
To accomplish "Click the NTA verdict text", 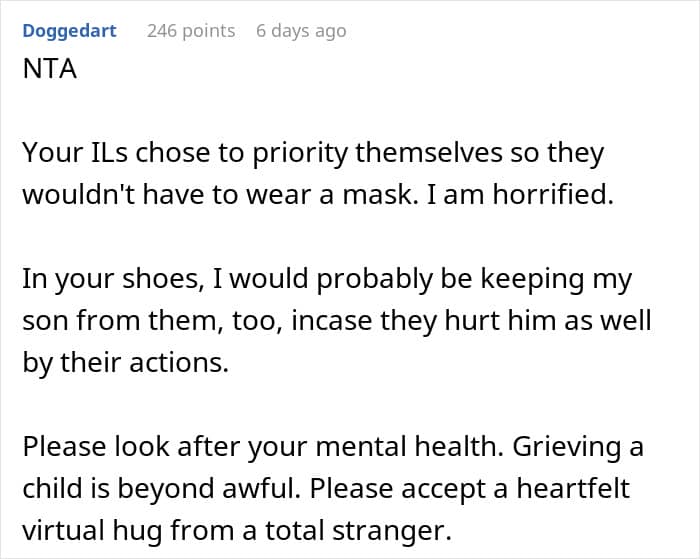I will pyautogui.click(x=50, y=69).
